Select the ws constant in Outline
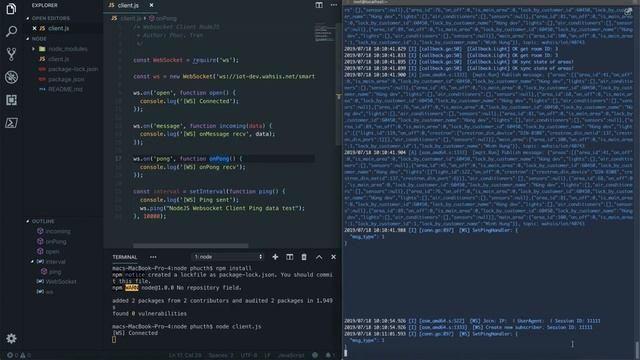The image size is (640, 360). click(x=49, y=292)
